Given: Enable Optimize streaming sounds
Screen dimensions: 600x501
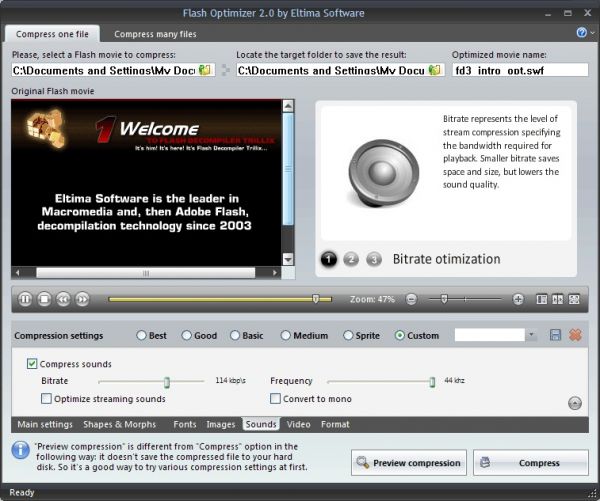Looking at the screenshot, I should tap(46, 399).
